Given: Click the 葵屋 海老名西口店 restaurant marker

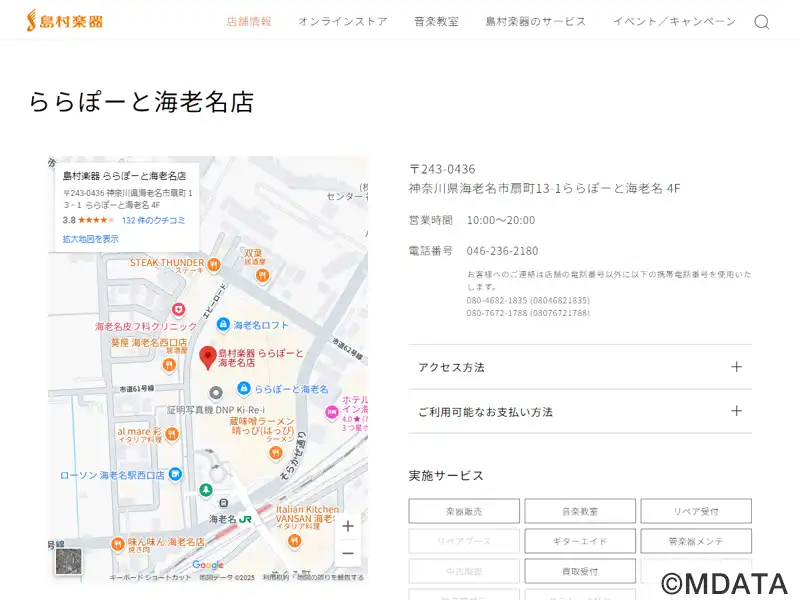Looking at the screenshot, I should coord(169,364).
